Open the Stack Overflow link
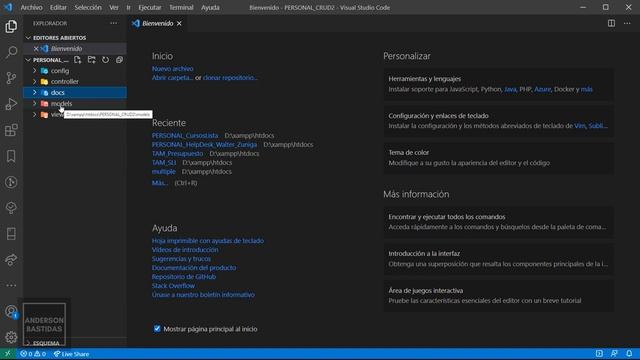This screenshot has height=360, width=640. 173,286
